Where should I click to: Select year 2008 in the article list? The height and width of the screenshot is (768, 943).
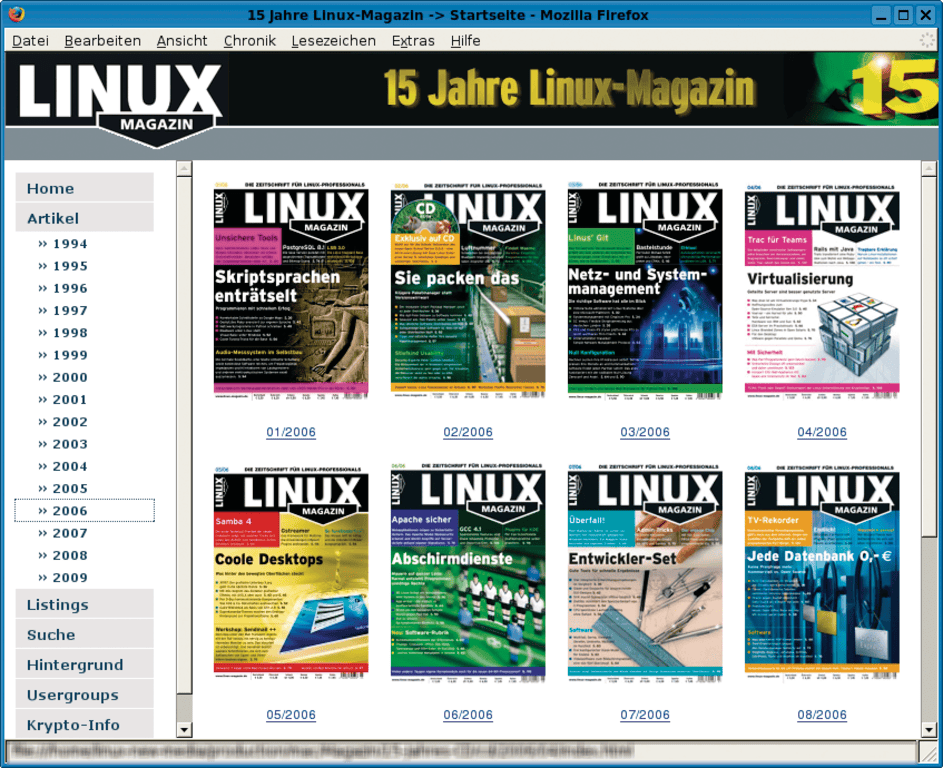pyautogui.click(x=63, y=555)
